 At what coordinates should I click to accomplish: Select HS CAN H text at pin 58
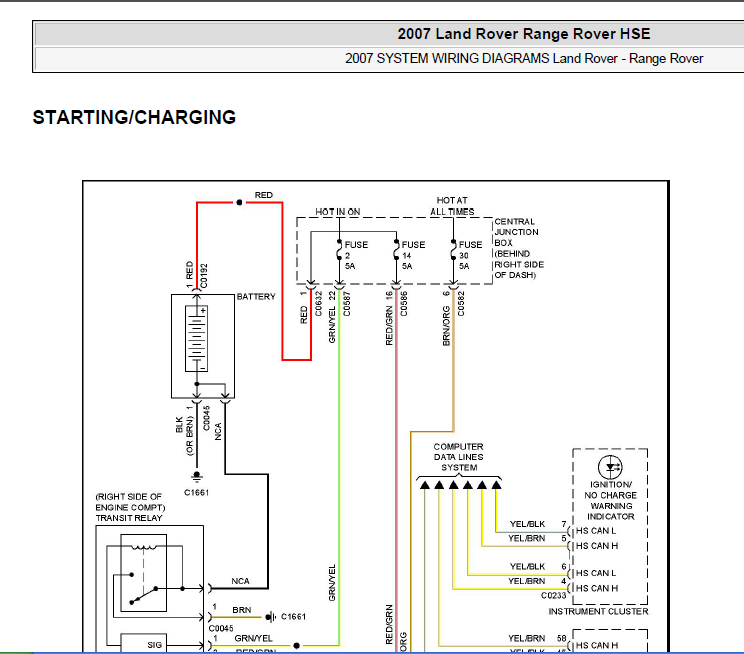597,645
